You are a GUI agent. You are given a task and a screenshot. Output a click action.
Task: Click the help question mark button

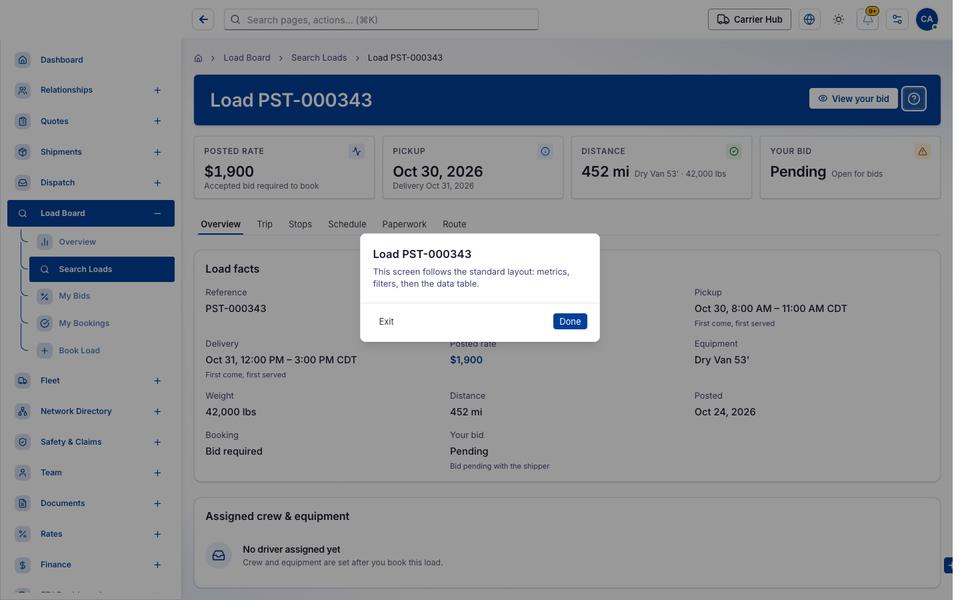pyautogui.click(x=913, y=99)
